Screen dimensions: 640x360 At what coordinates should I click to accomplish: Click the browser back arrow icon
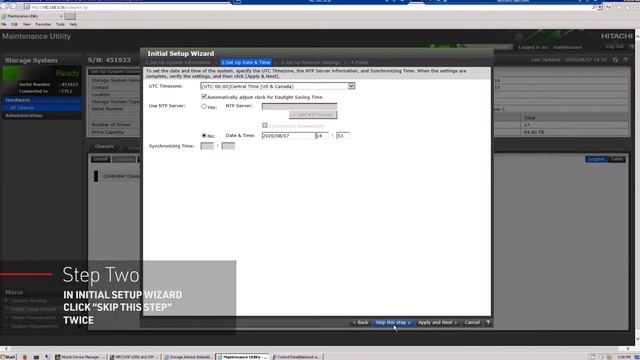[x=4, y=7]
